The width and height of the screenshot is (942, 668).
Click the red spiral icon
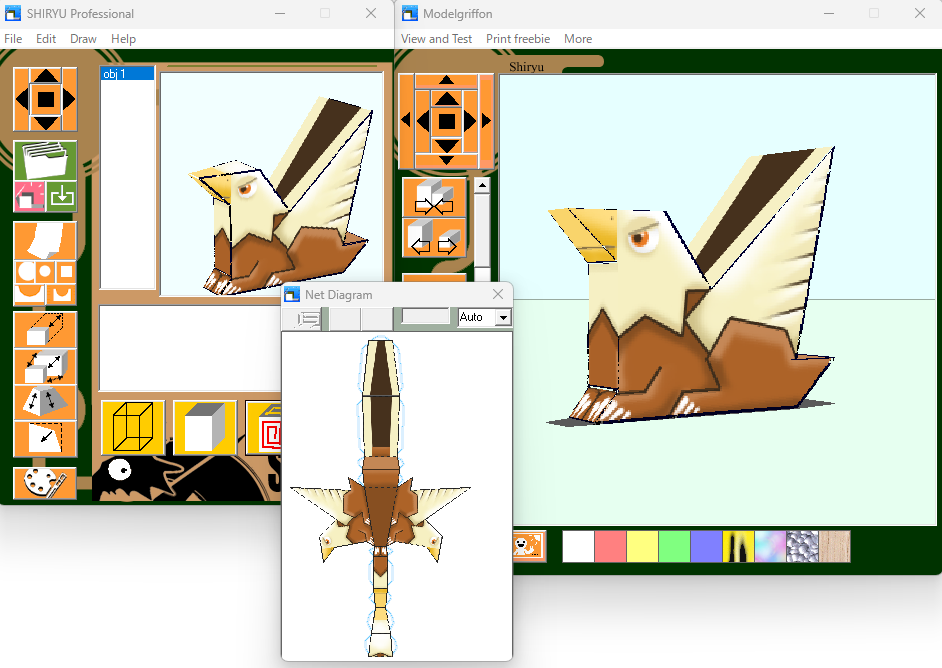264,427
